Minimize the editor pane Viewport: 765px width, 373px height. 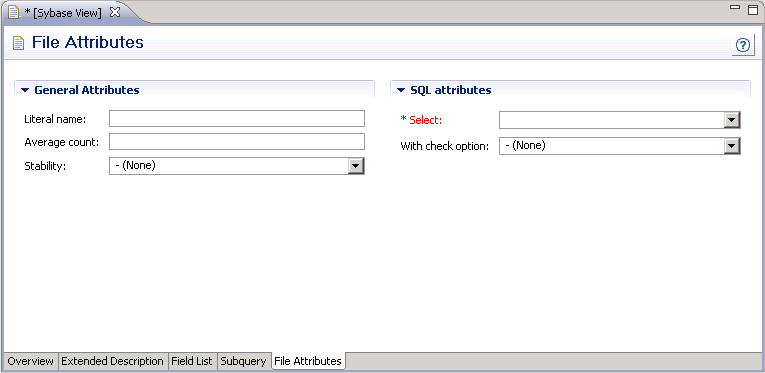[x=735, y=7]
